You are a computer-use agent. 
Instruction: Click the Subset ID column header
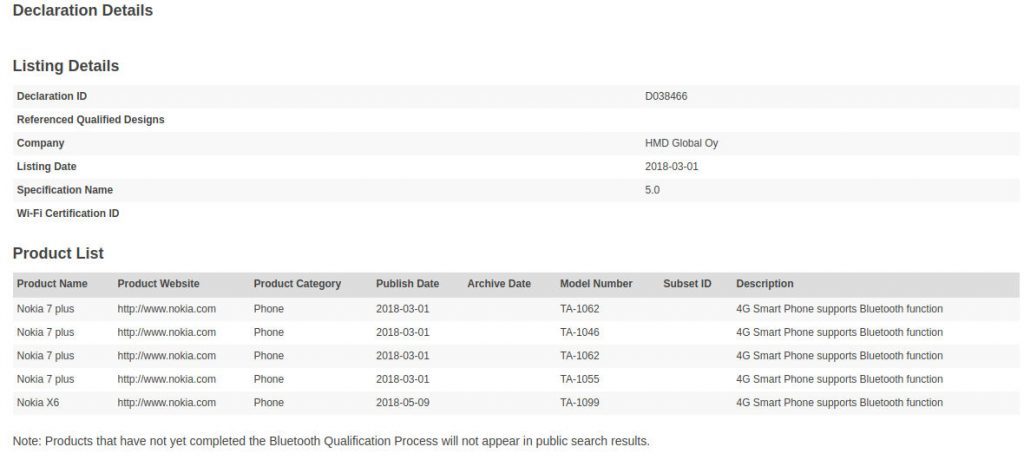pyautogui.click(x=687, y=284)
